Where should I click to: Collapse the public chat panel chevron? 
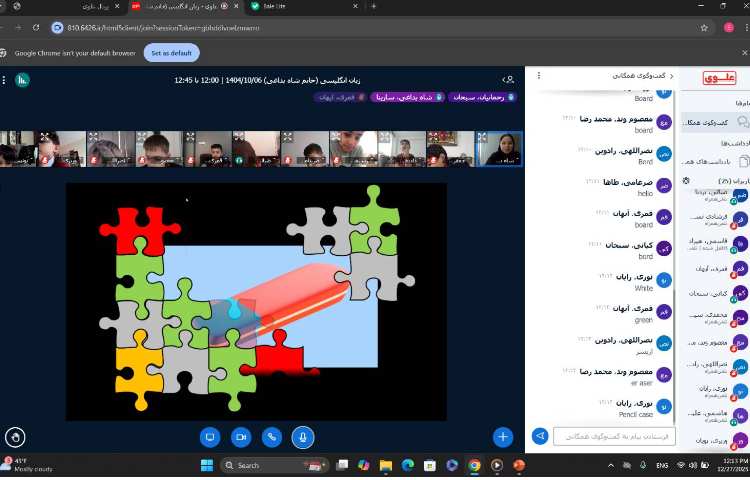click(671, 76)
